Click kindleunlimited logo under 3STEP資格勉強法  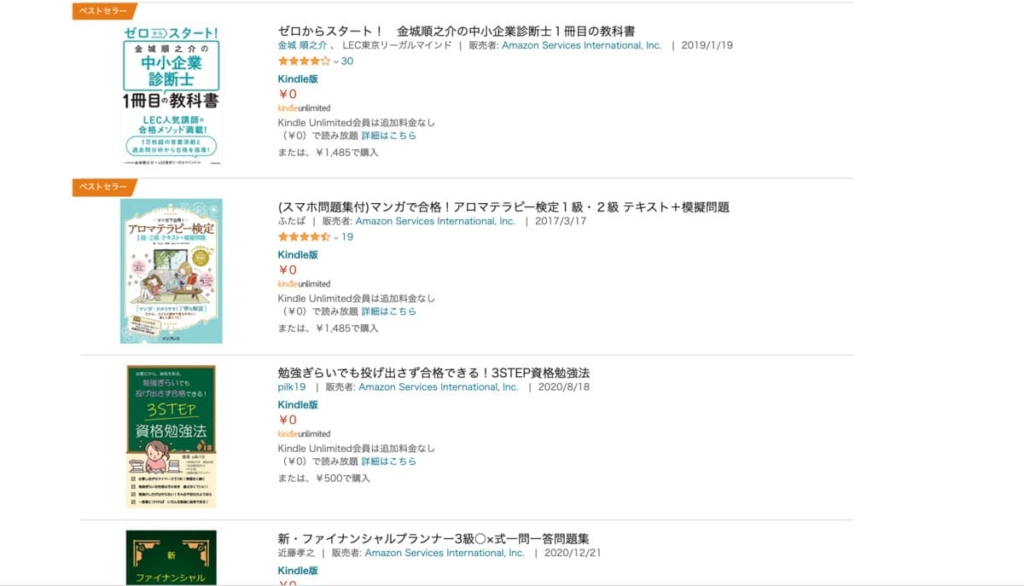[304, 434]
